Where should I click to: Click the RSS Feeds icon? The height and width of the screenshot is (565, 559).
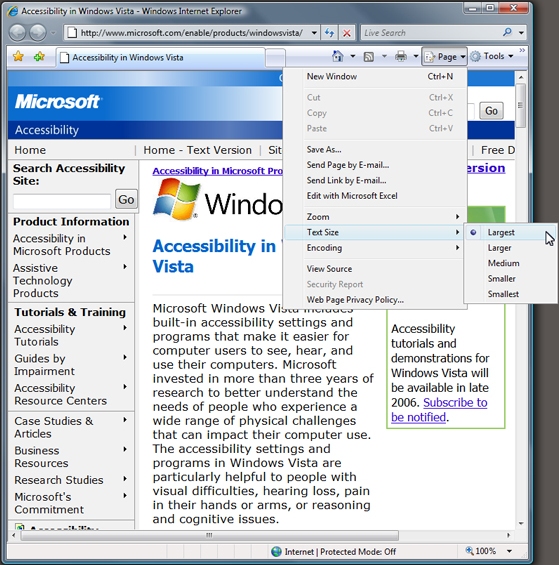point(369,57)
